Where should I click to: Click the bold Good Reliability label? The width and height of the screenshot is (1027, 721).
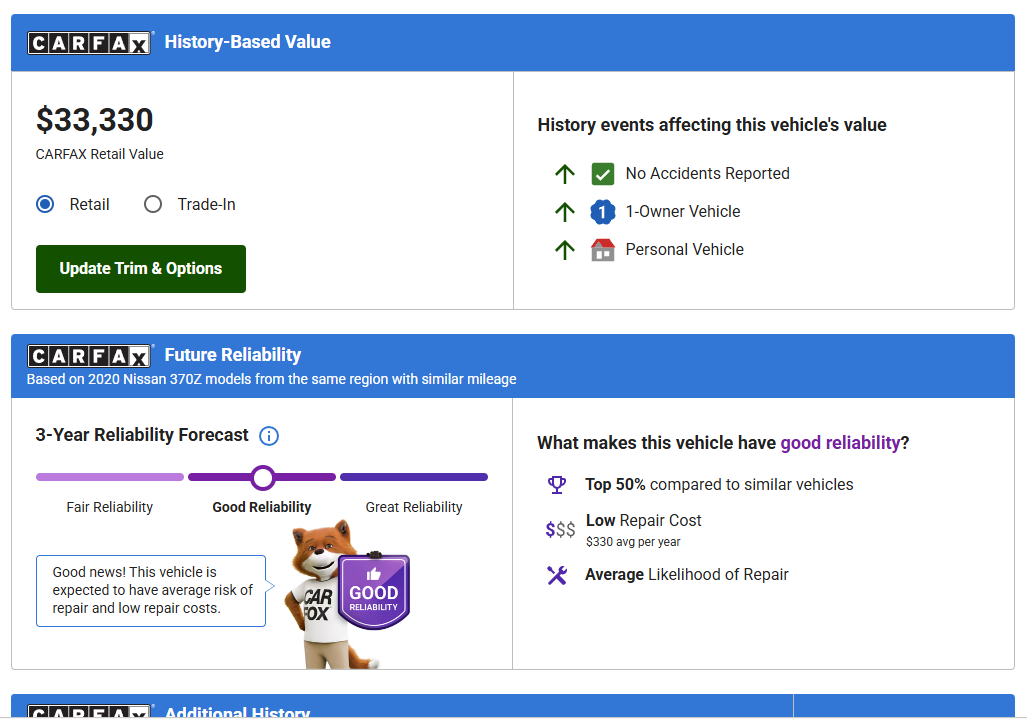point(262,508)
